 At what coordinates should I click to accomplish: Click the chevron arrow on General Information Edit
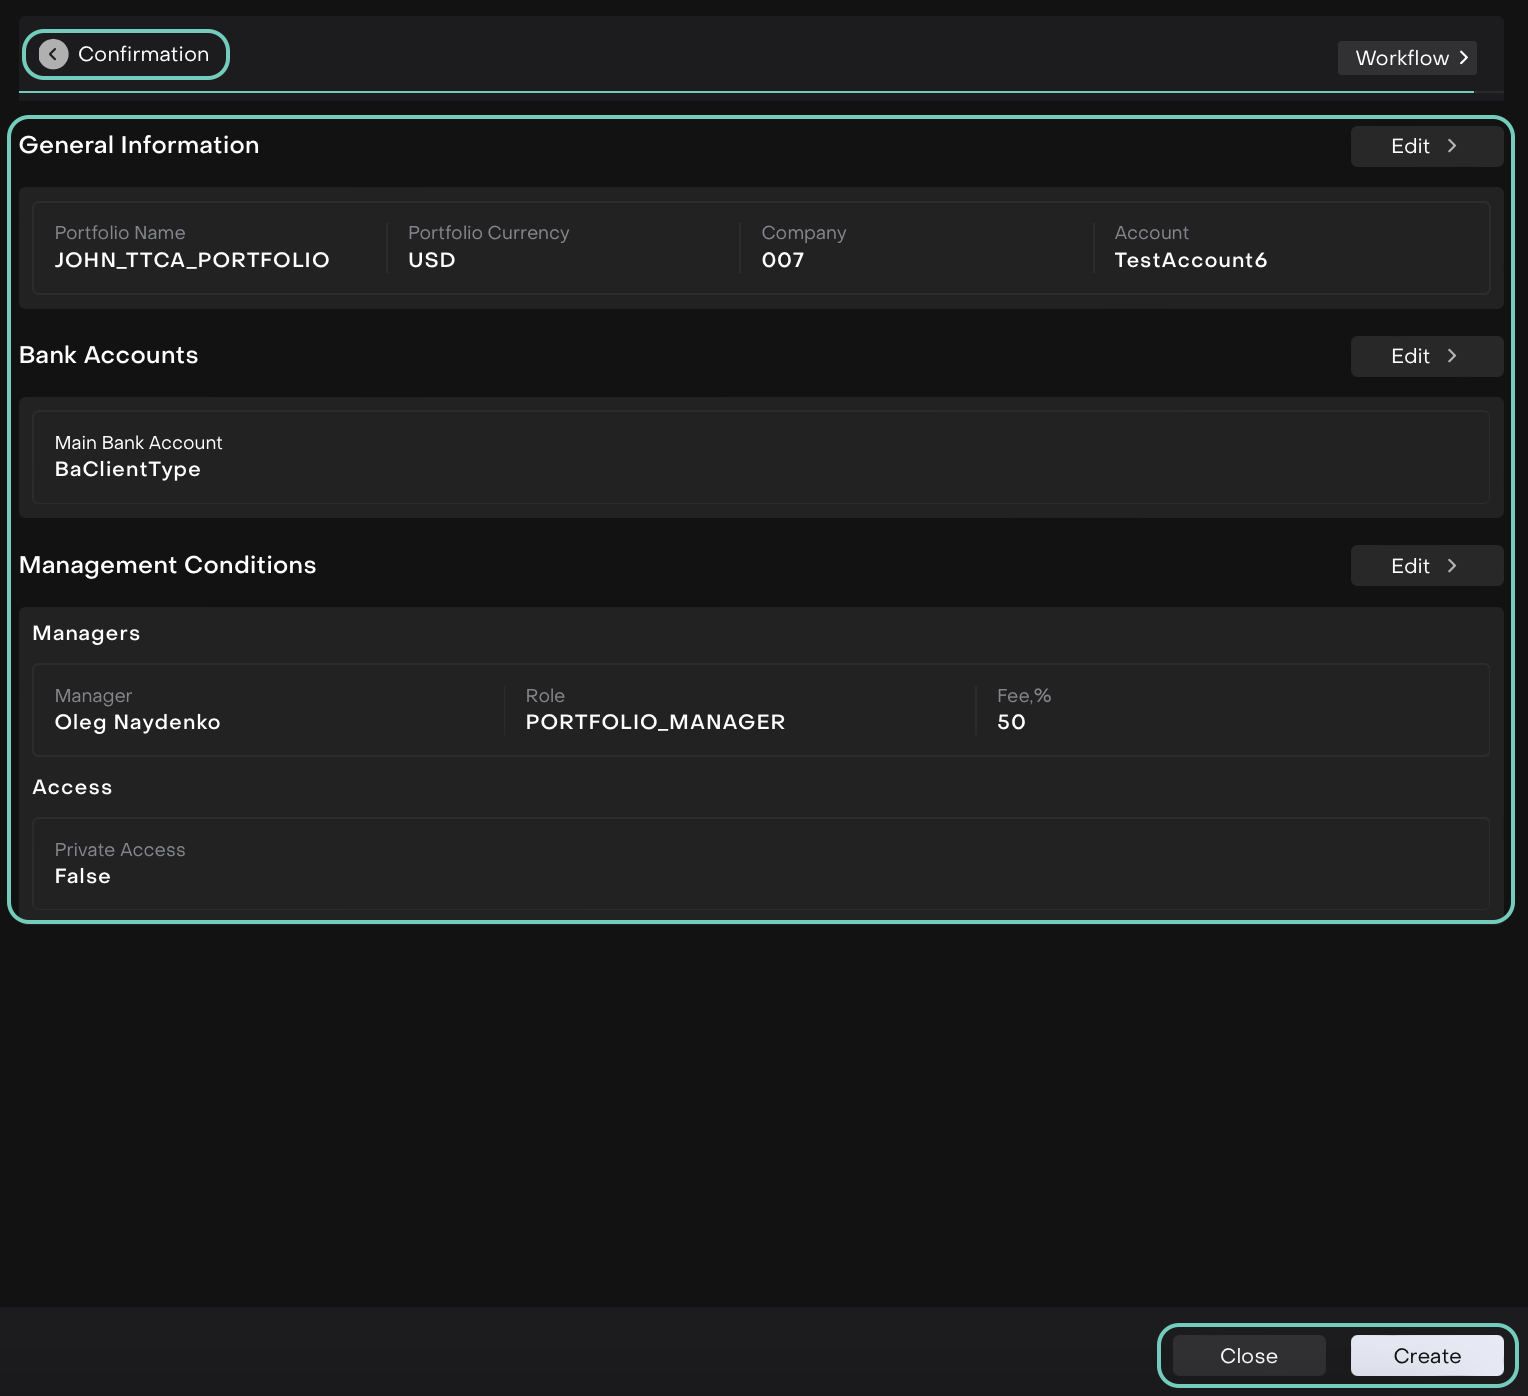coord(1452,146)
